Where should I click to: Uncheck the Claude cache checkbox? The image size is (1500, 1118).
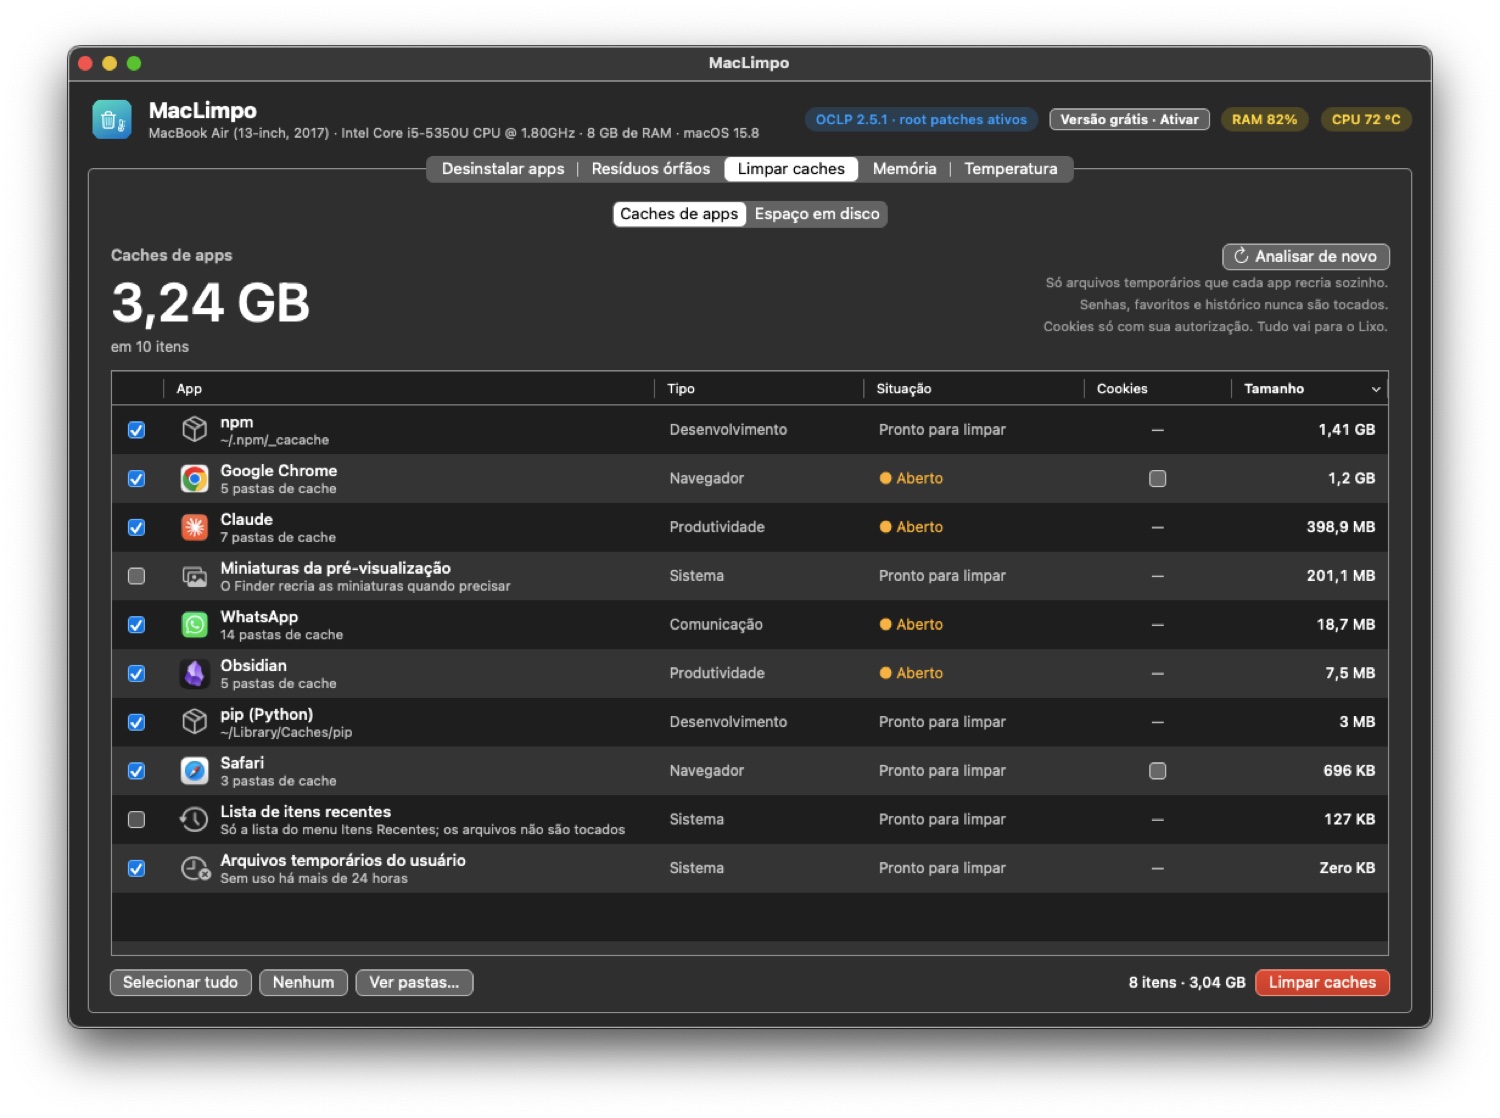137,527
